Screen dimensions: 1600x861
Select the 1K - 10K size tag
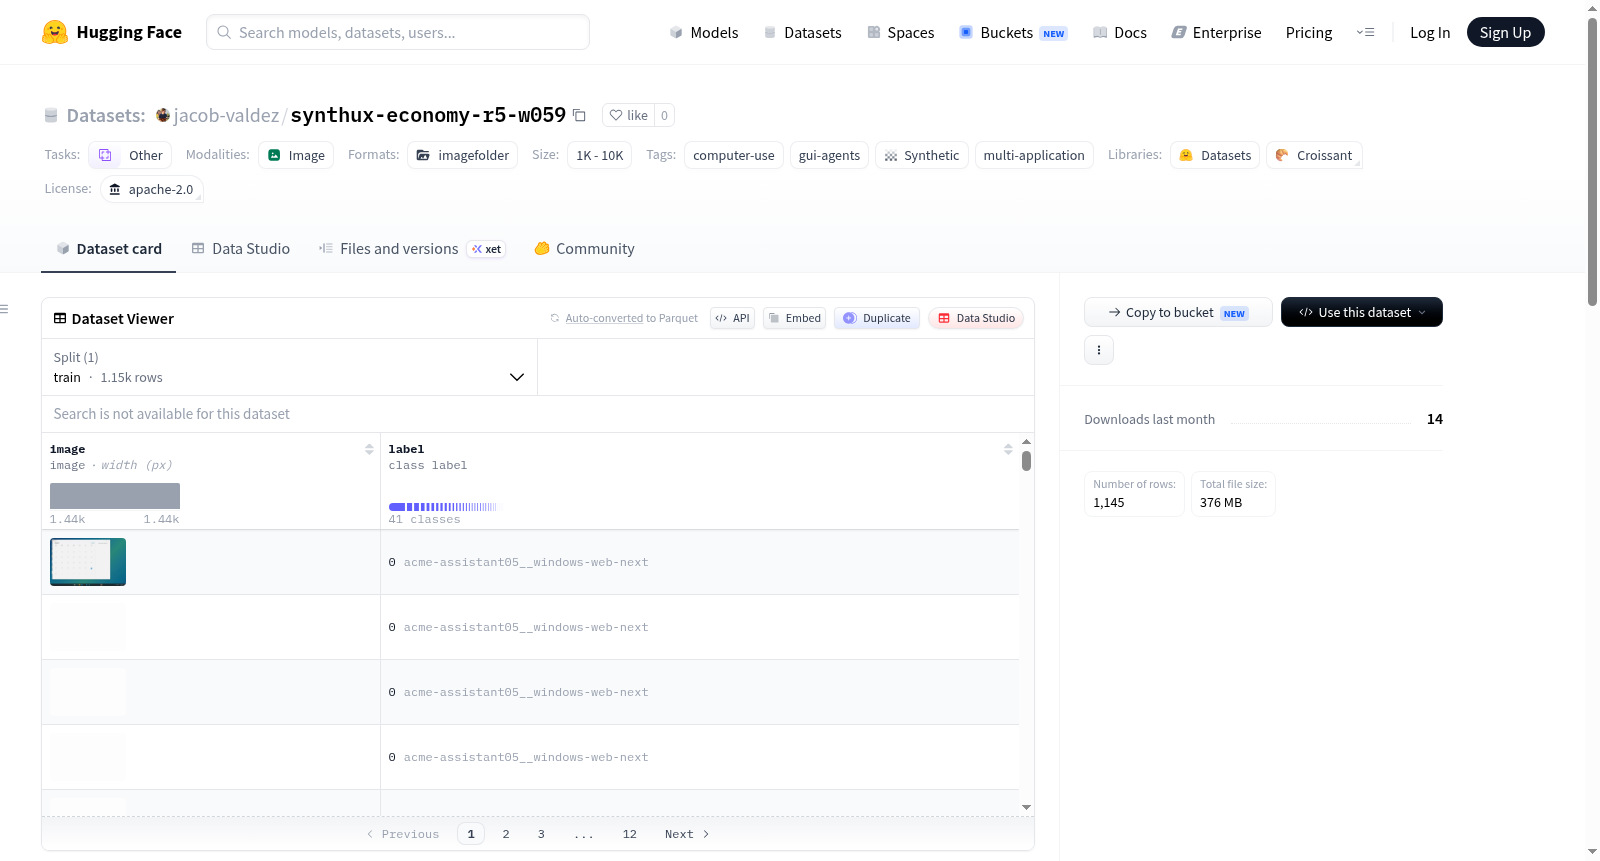point(599,155)
